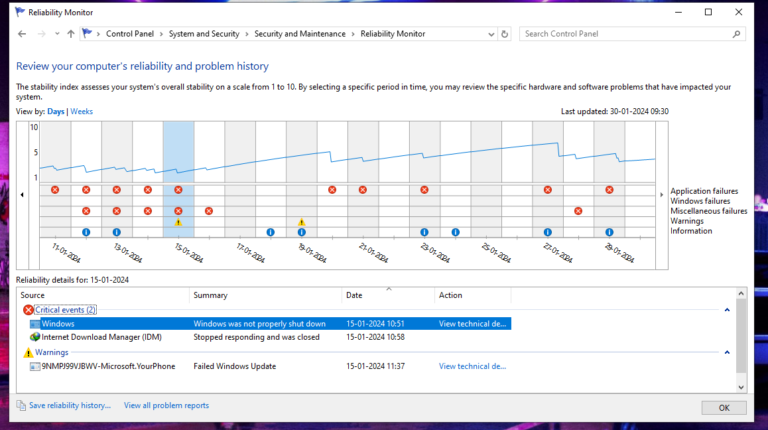Screen dimensions: 768x430
Task: Select application failure icon on 27-01-2024
Action: 548,190
